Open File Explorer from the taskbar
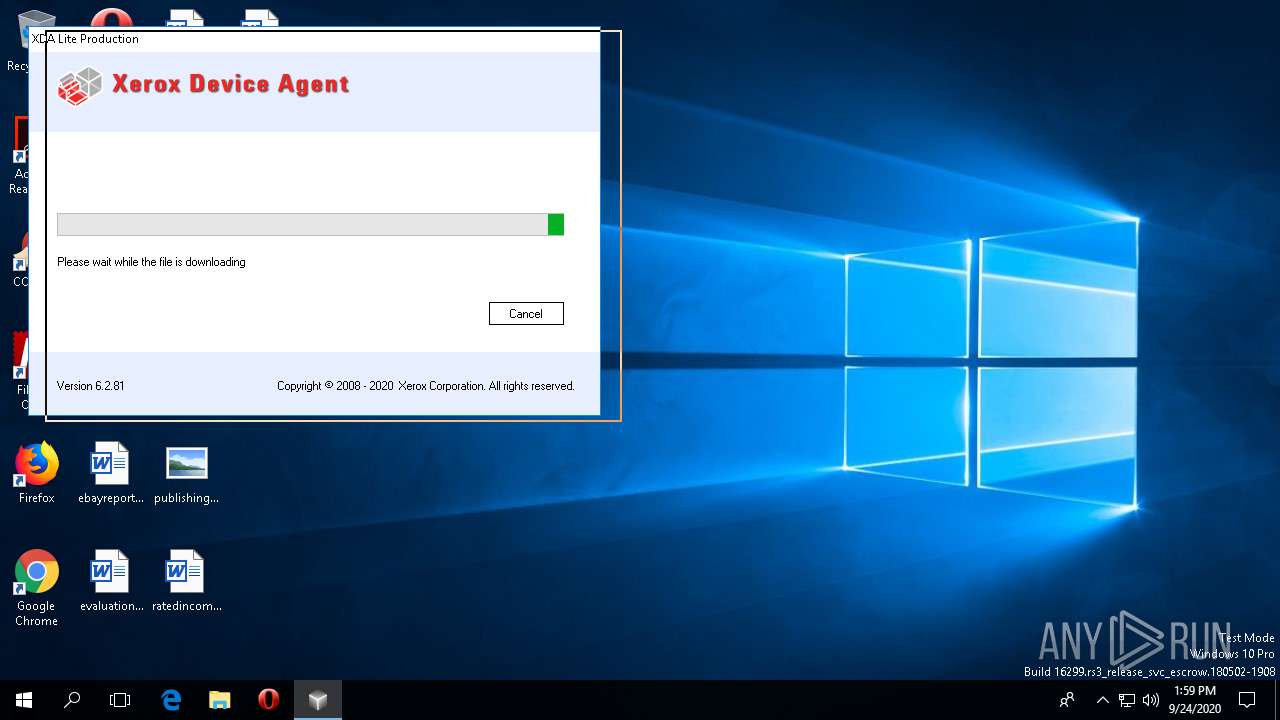1280x720 pixels. [x=220, y=700]
